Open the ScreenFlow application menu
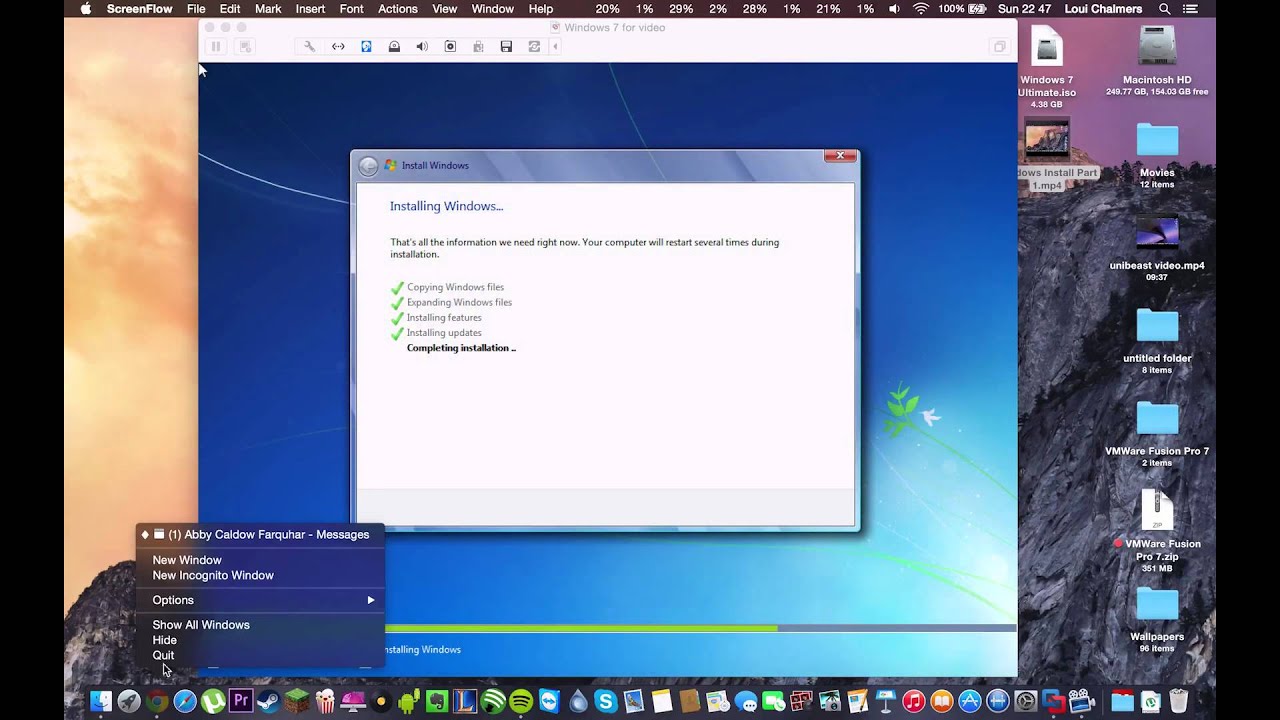 (x=139, y=9)
